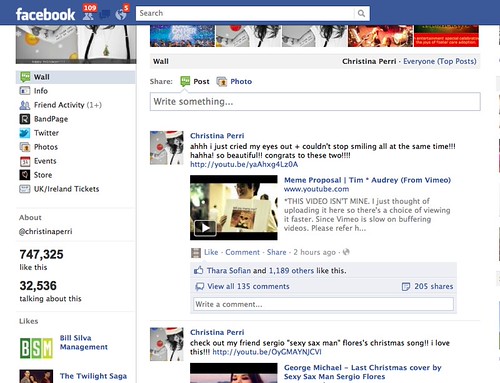Open the Events section
The image size is (500, 383).
coord(45,161)
